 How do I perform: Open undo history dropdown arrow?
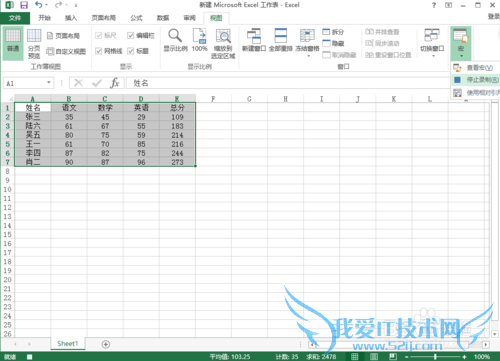tap(46, 5)
